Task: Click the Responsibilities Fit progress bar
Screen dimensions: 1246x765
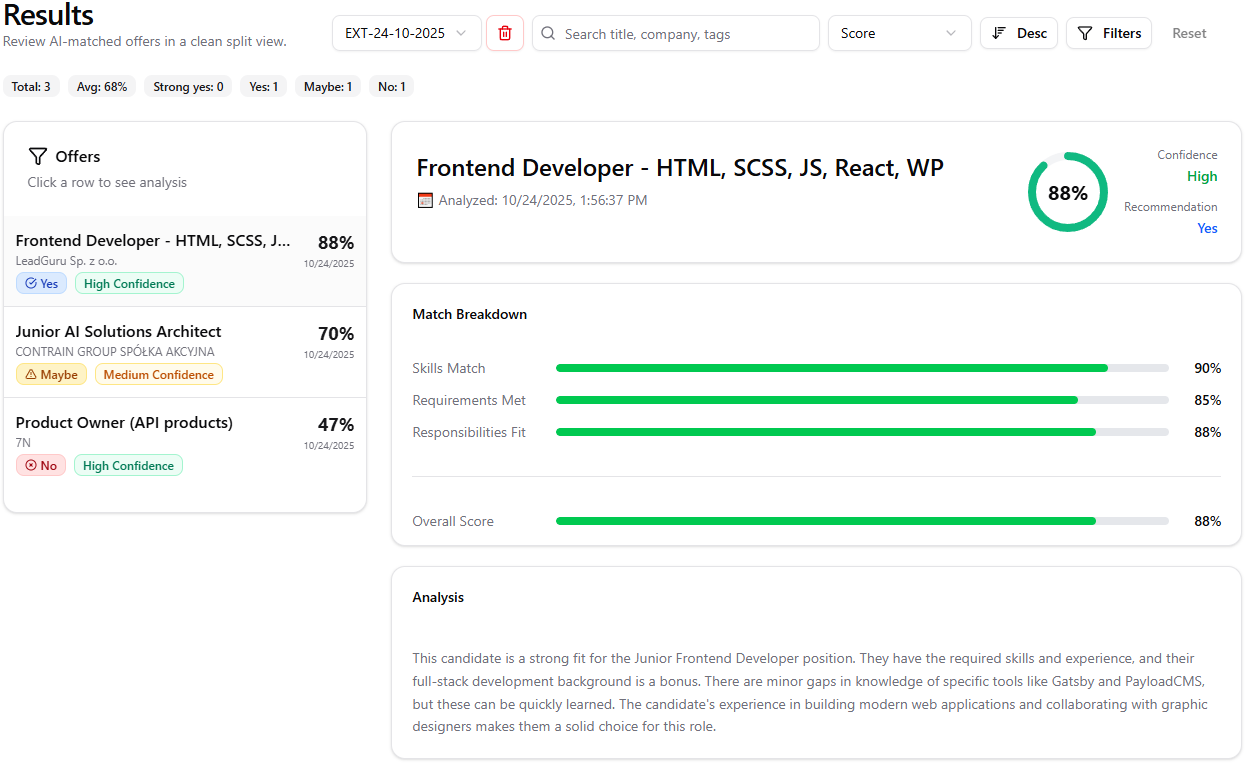Action: click(x=862, y=432)
